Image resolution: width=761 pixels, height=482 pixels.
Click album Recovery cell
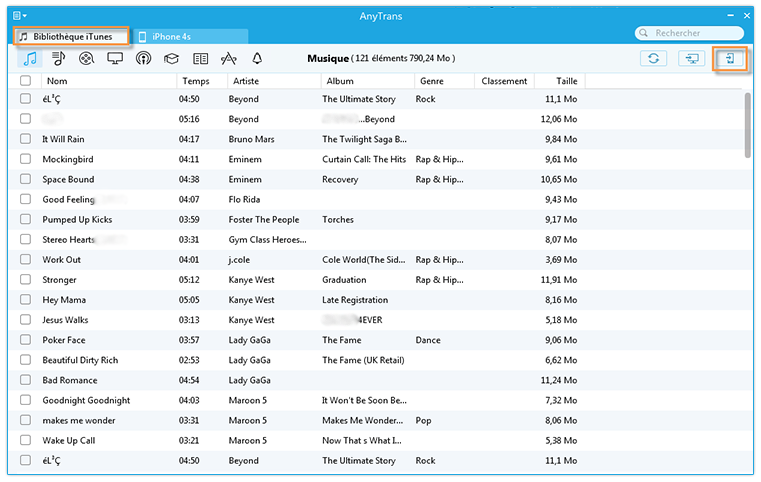340,180
